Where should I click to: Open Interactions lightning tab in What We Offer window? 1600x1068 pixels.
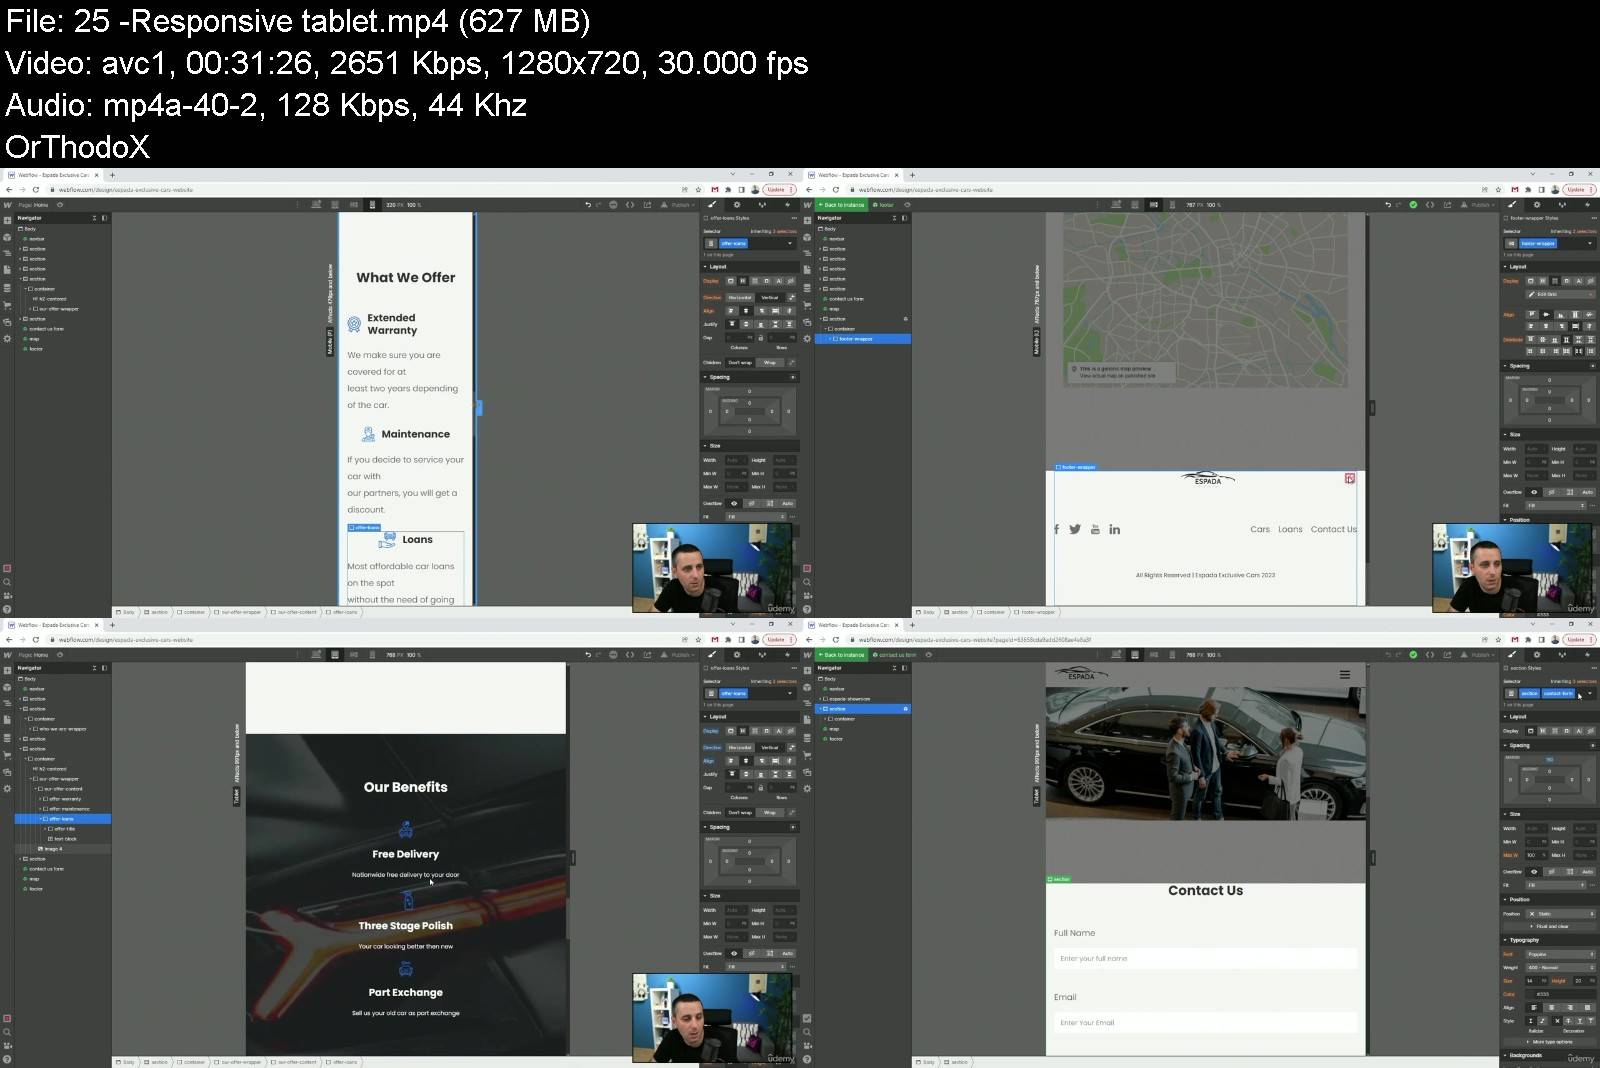click(x=788, y=205)
